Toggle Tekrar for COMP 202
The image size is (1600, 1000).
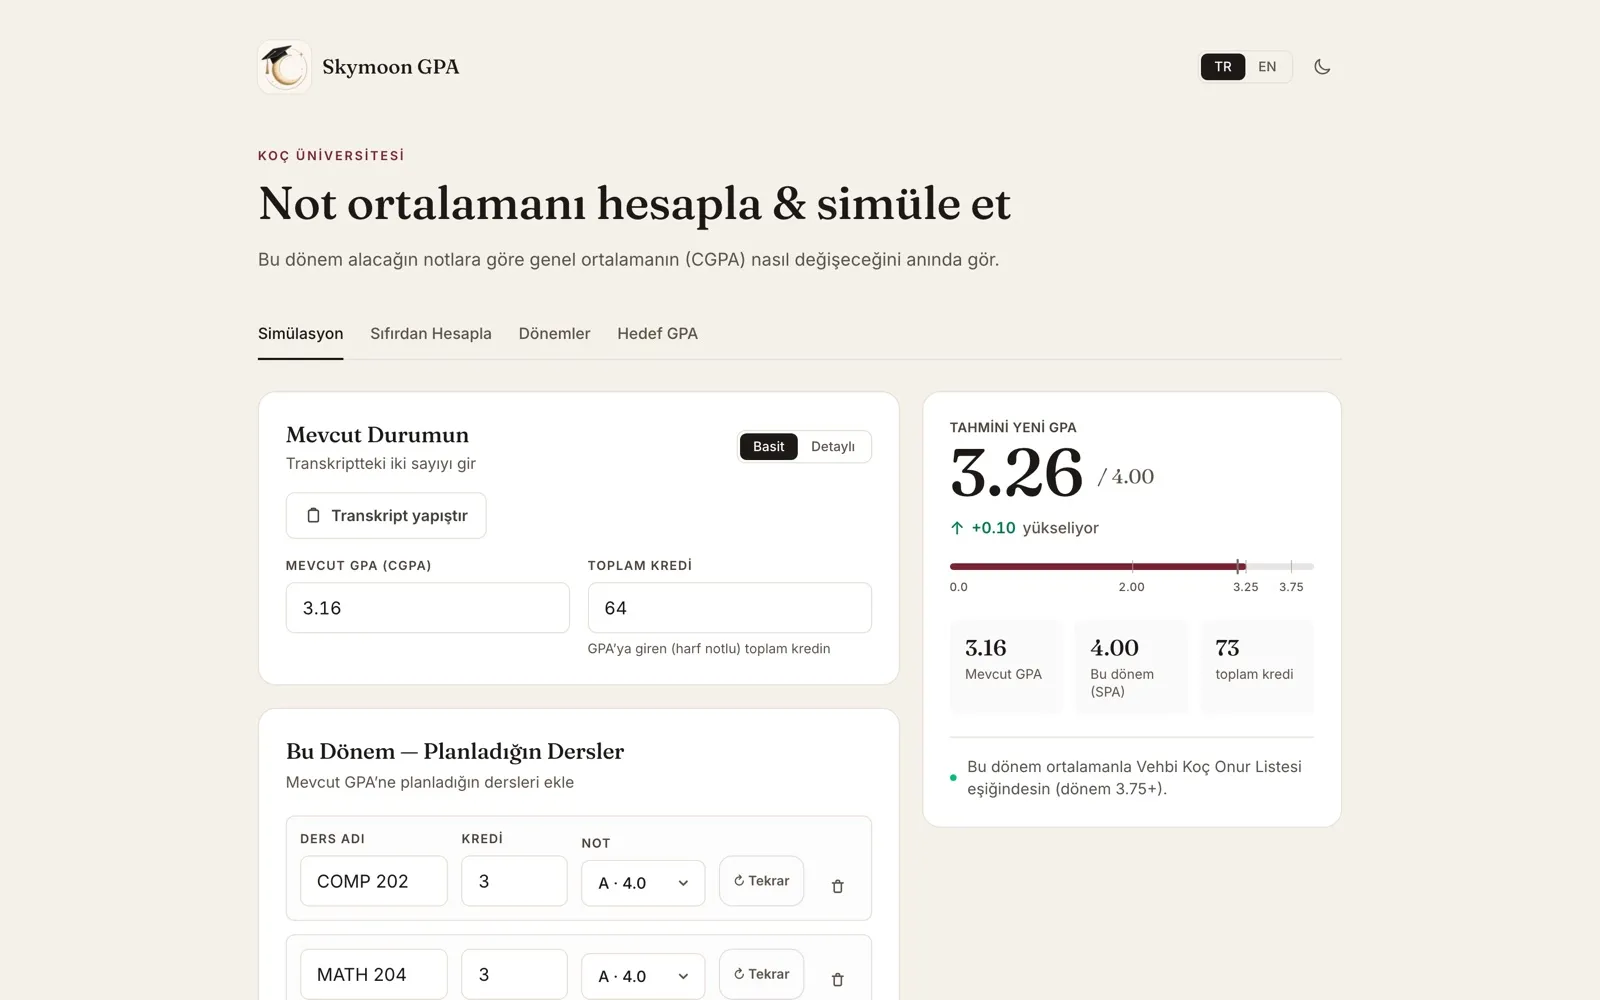pyautogui.click(x=761, y=881)
